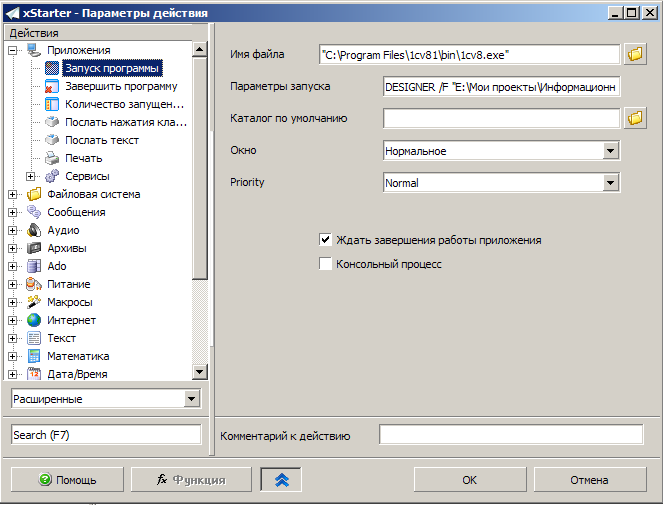663x505 pixels.
Task: Expand the Сообщения node
Action: point(13,212)
